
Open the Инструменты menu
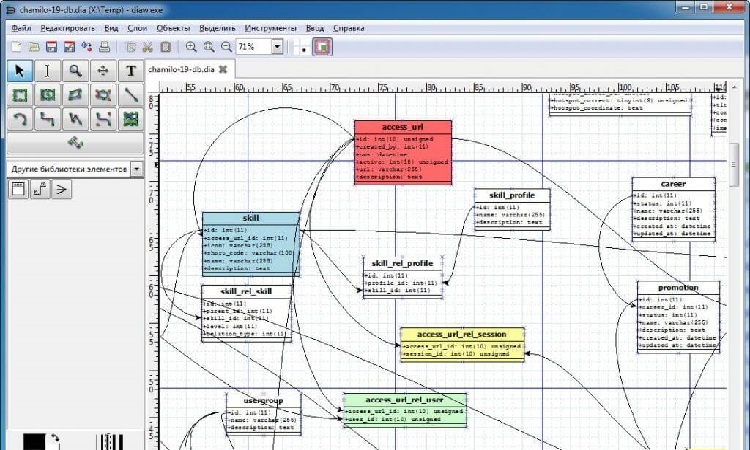(271, 28)
